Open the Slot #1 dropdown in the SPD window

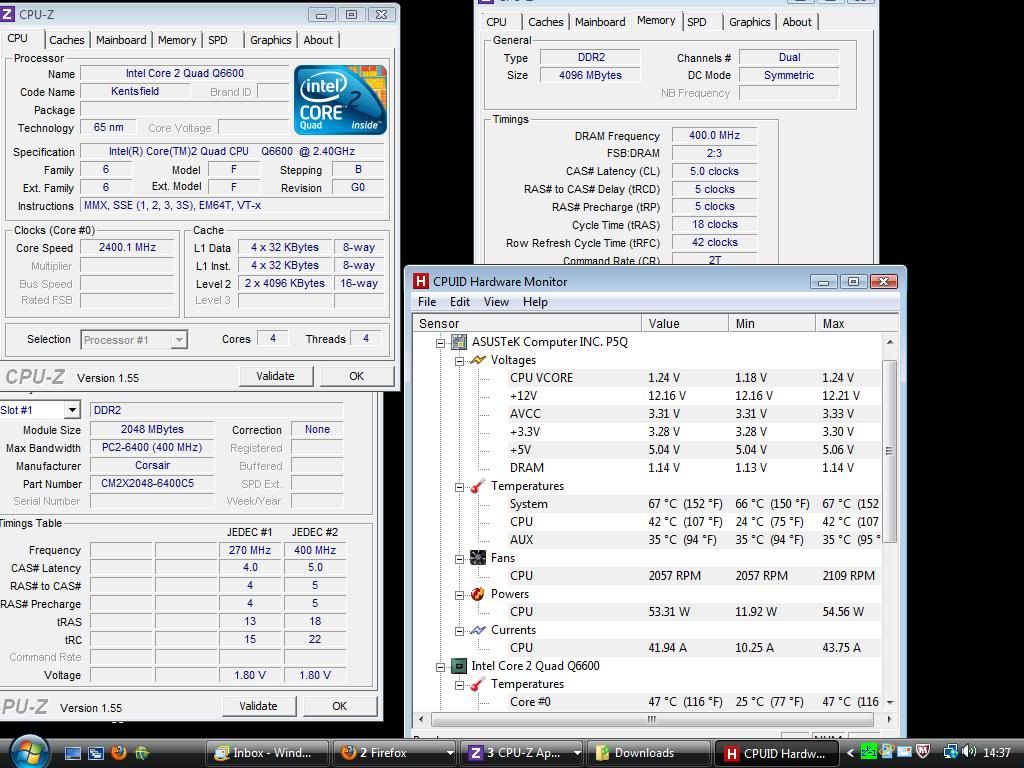coord(72,410)
